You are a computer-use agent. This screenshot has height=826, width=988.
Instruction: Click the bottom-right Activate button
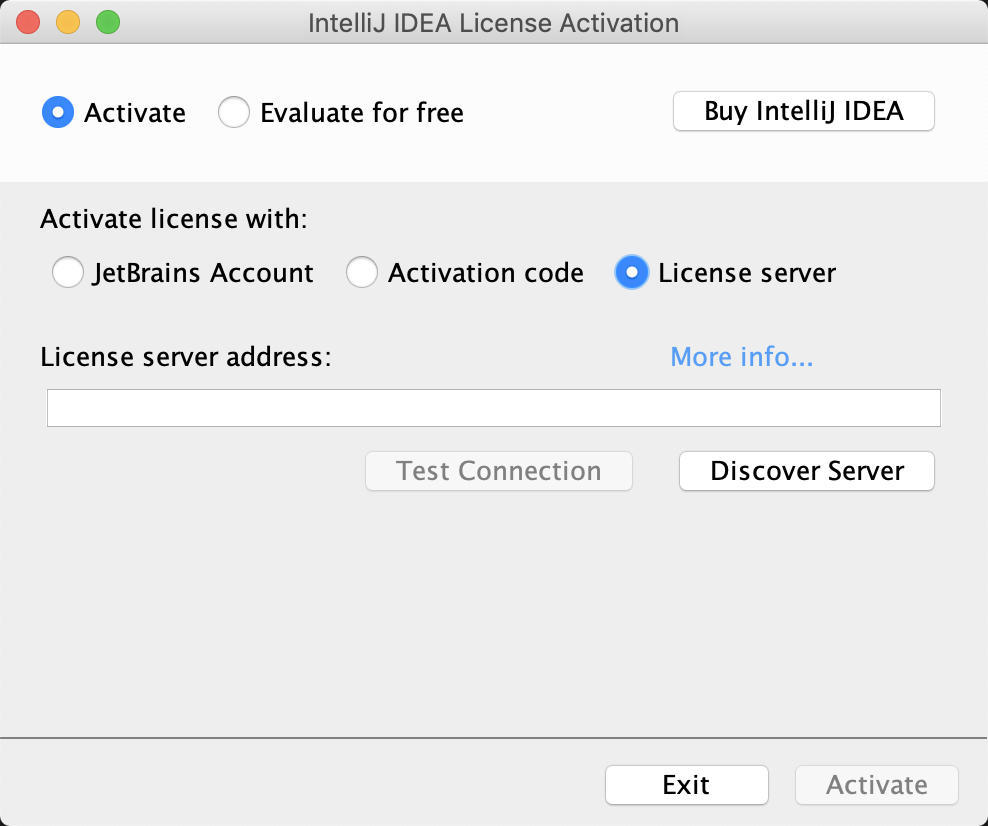876,785
